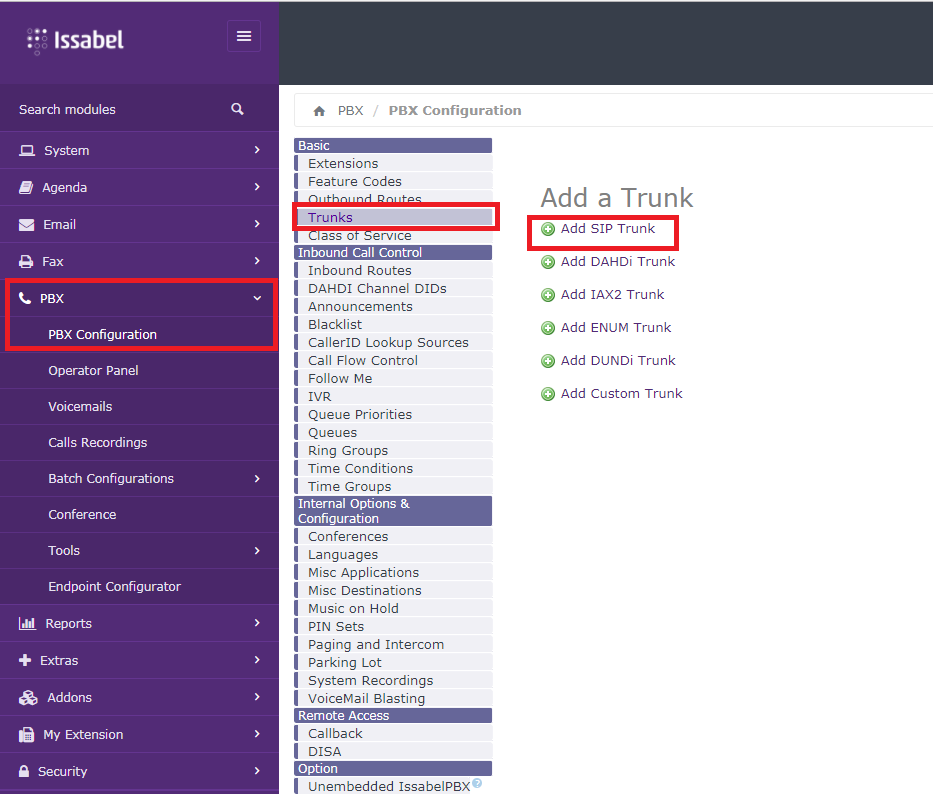This screenshot has width=933, height=794.
Task: Click the Search modules input field
Action: click(x=110, y=109)
